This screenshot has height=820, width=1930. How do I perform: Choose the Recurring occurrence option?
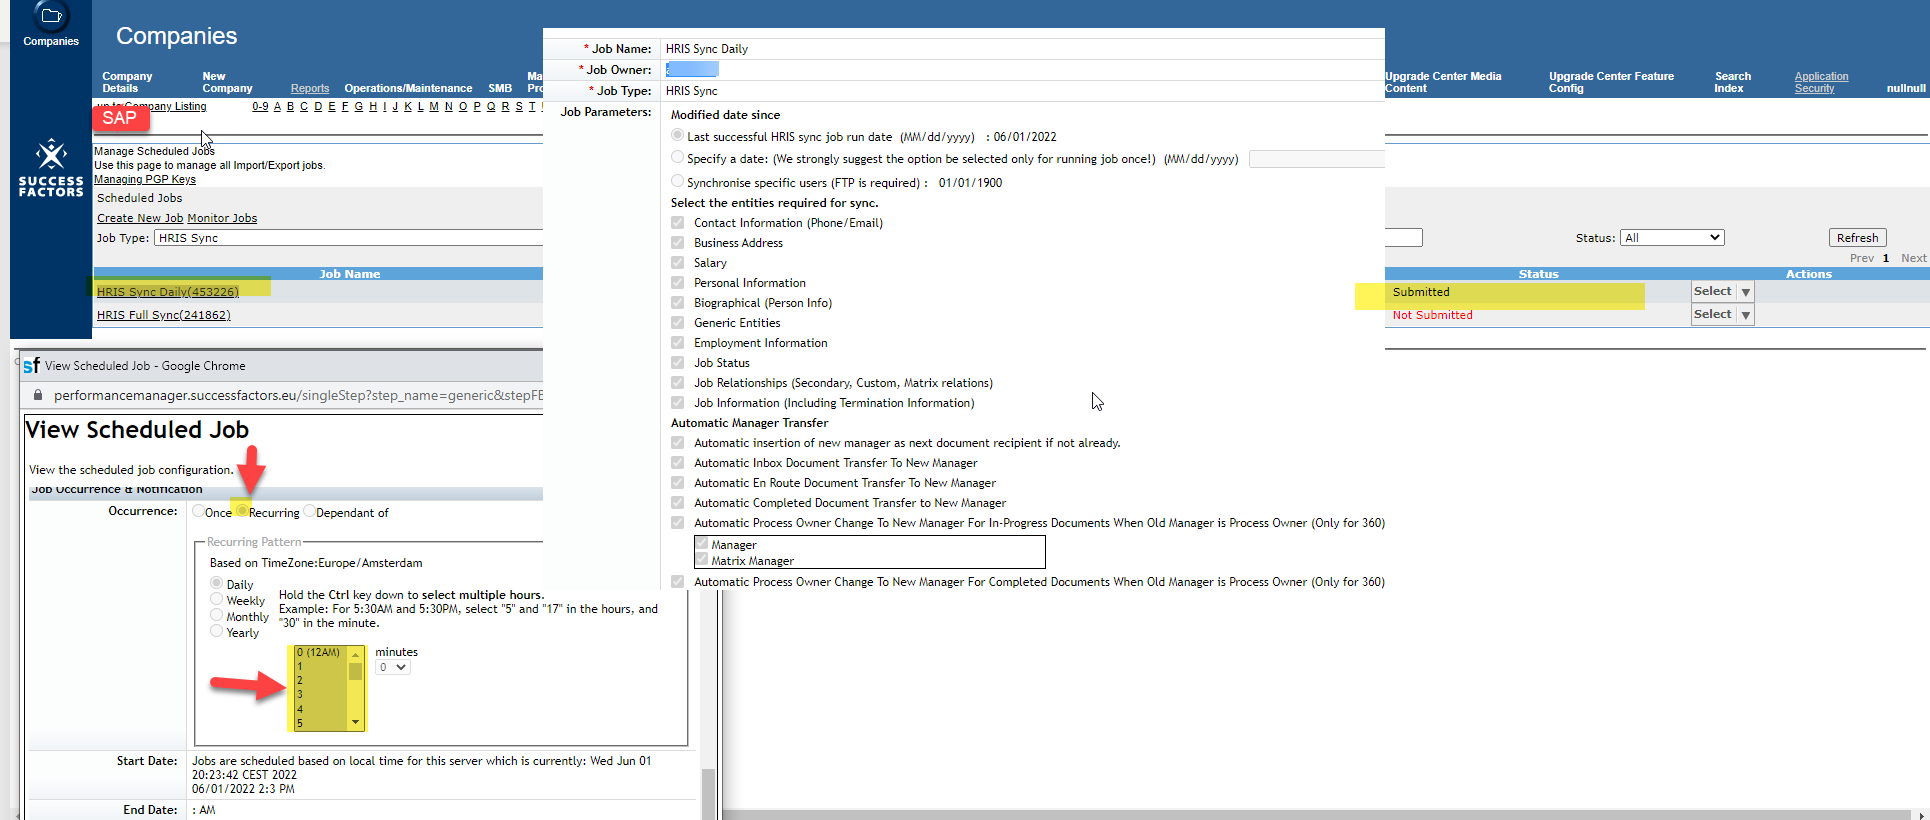242,511
